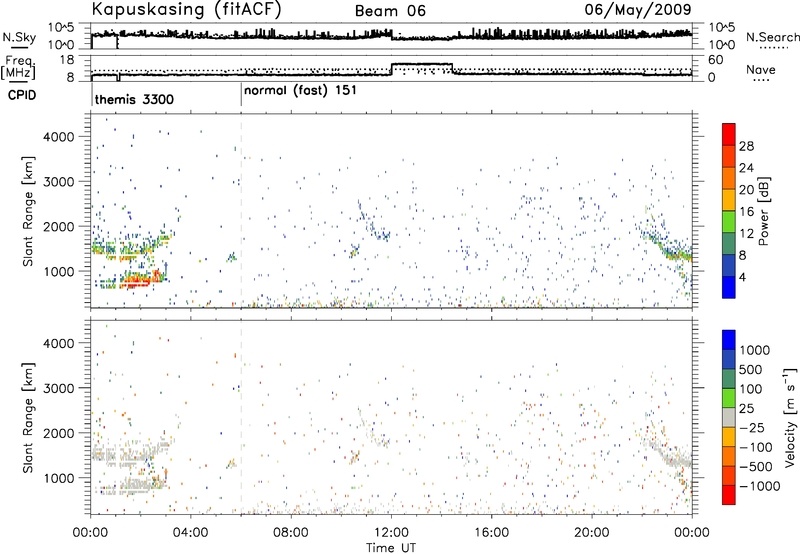Select the 'Beam 06' label
Viewport: 800px width, 554px height.
coord(390,11)
